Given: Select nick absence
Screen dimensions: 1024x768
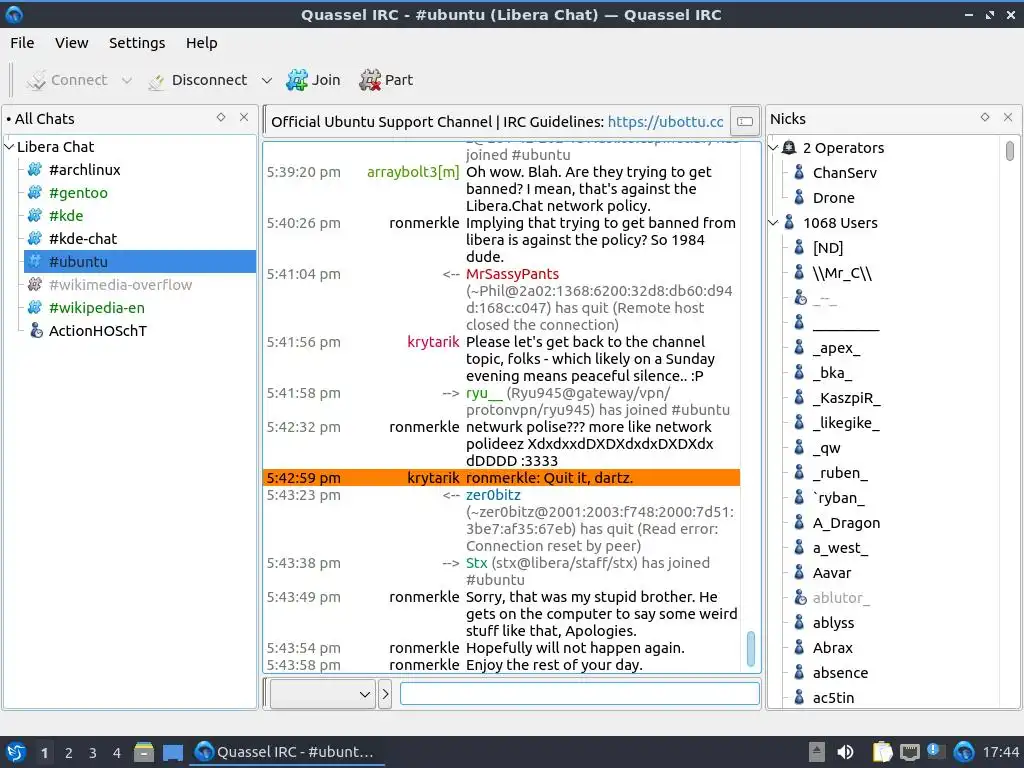Looking at the screenshot, I should [840, 673].
